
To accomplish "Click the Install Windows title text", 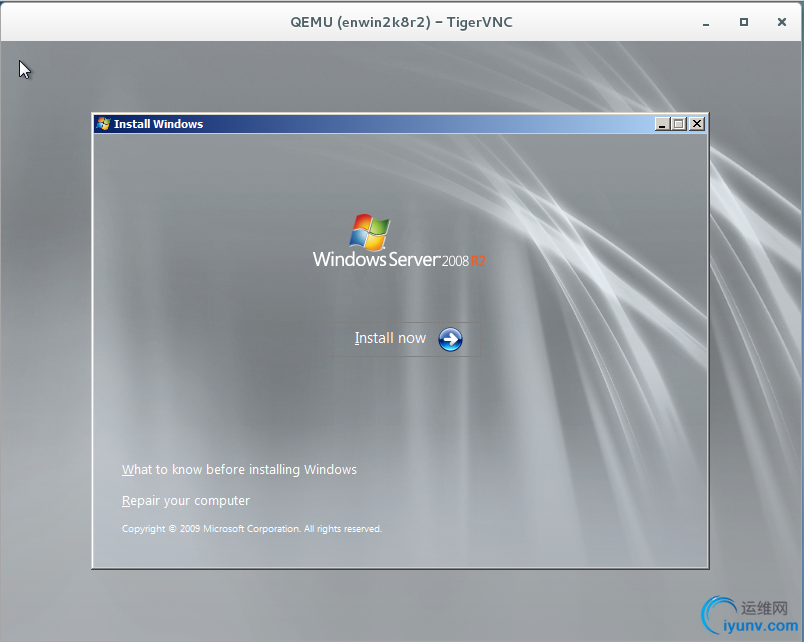I will click(158, 124).
